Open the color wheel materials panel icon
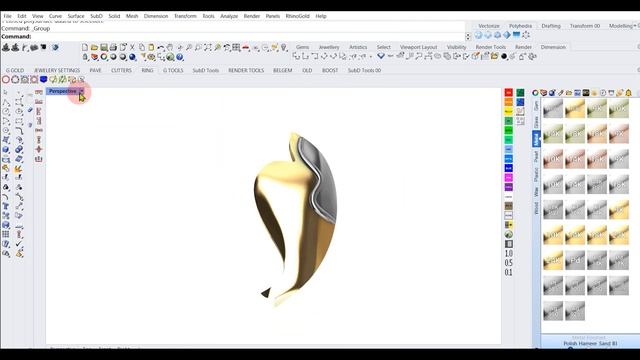640x360 pixels. (535, 93)
